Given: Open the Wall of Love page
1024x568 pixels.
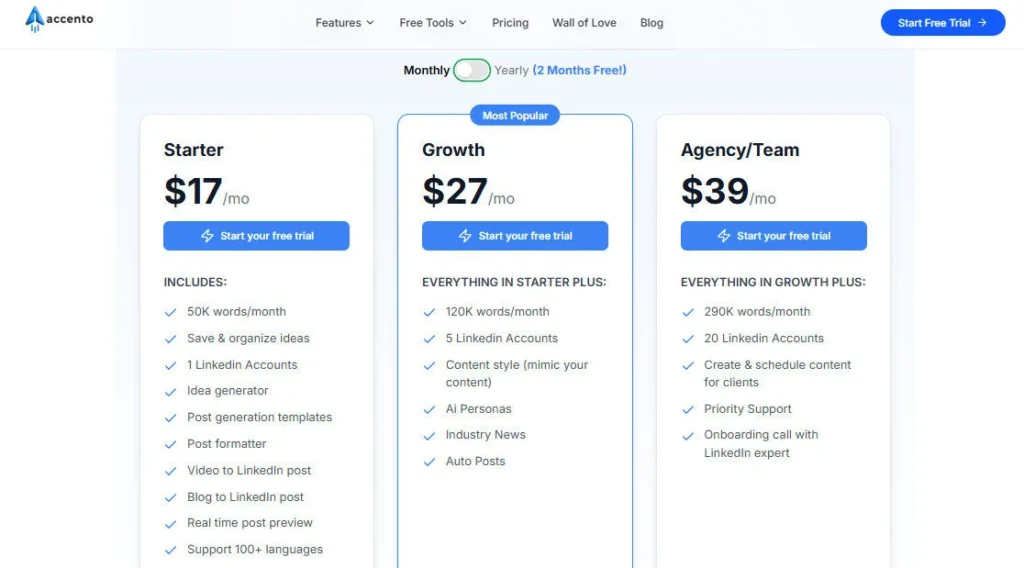Looking at the screenshot, I should point(584,23).
